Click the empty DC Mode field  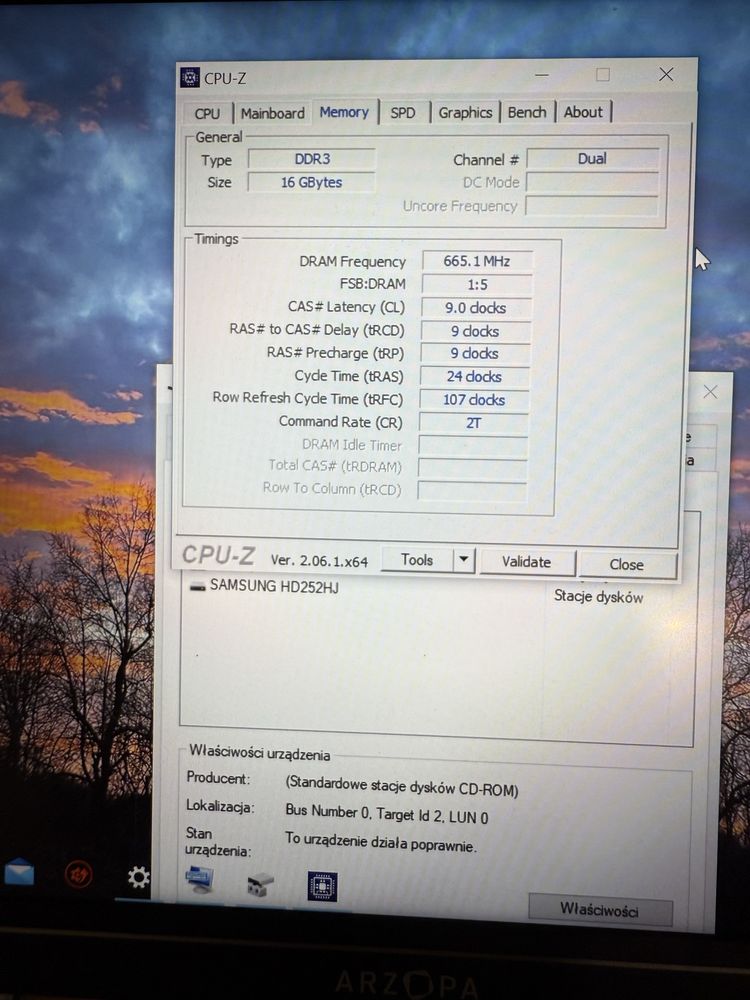pos(592,183)
